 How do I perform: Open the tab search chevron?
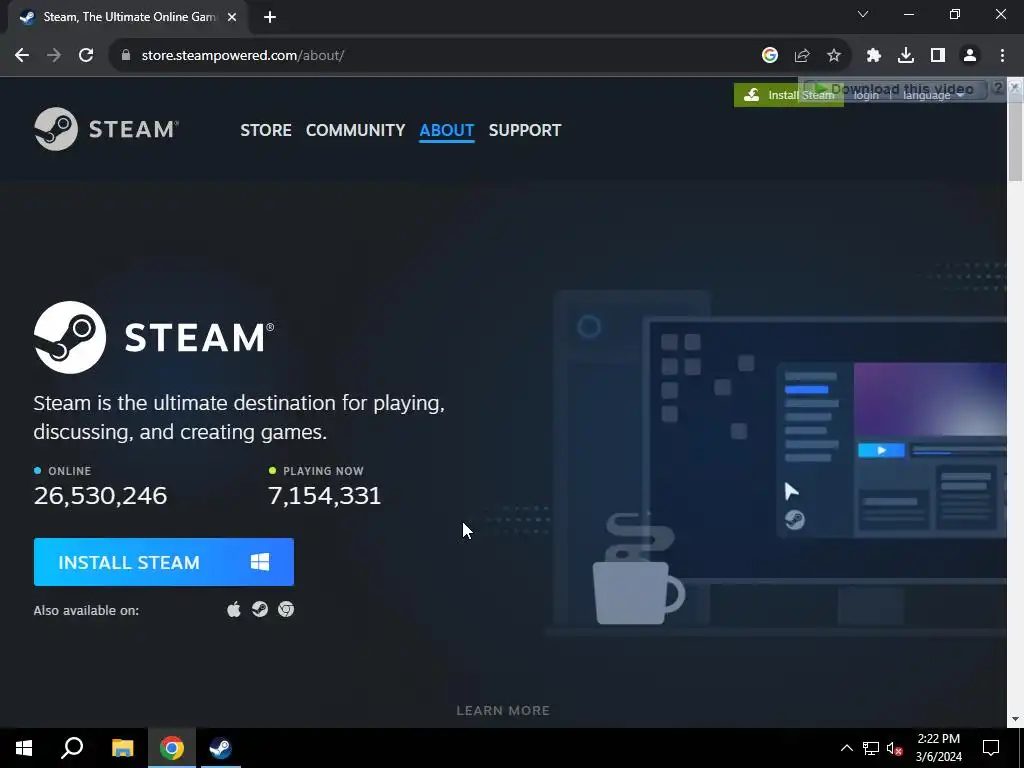tap(863, 14)
